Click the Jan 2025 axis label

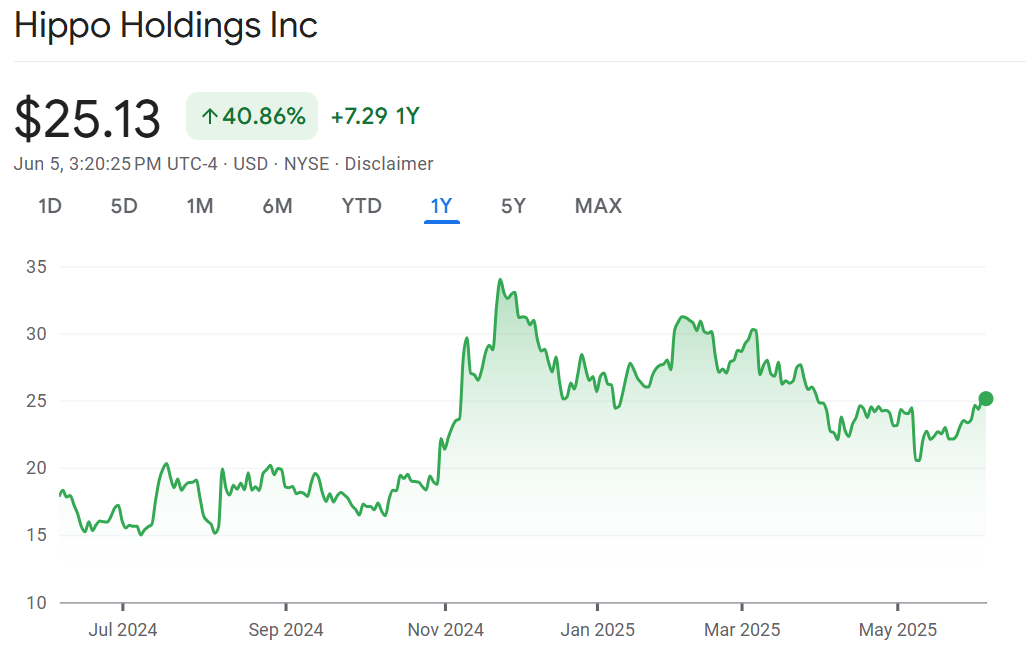click(597, 630)
